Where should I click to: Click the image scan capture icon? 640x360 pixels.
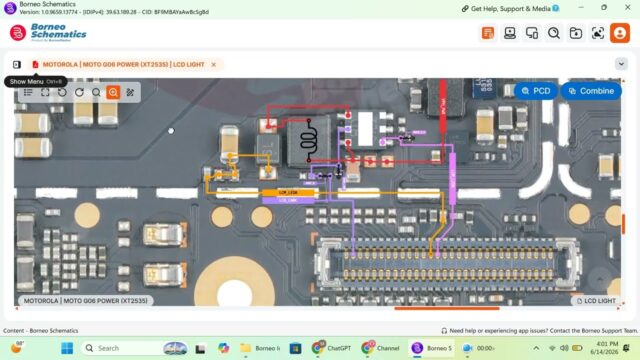click(598, 33)
